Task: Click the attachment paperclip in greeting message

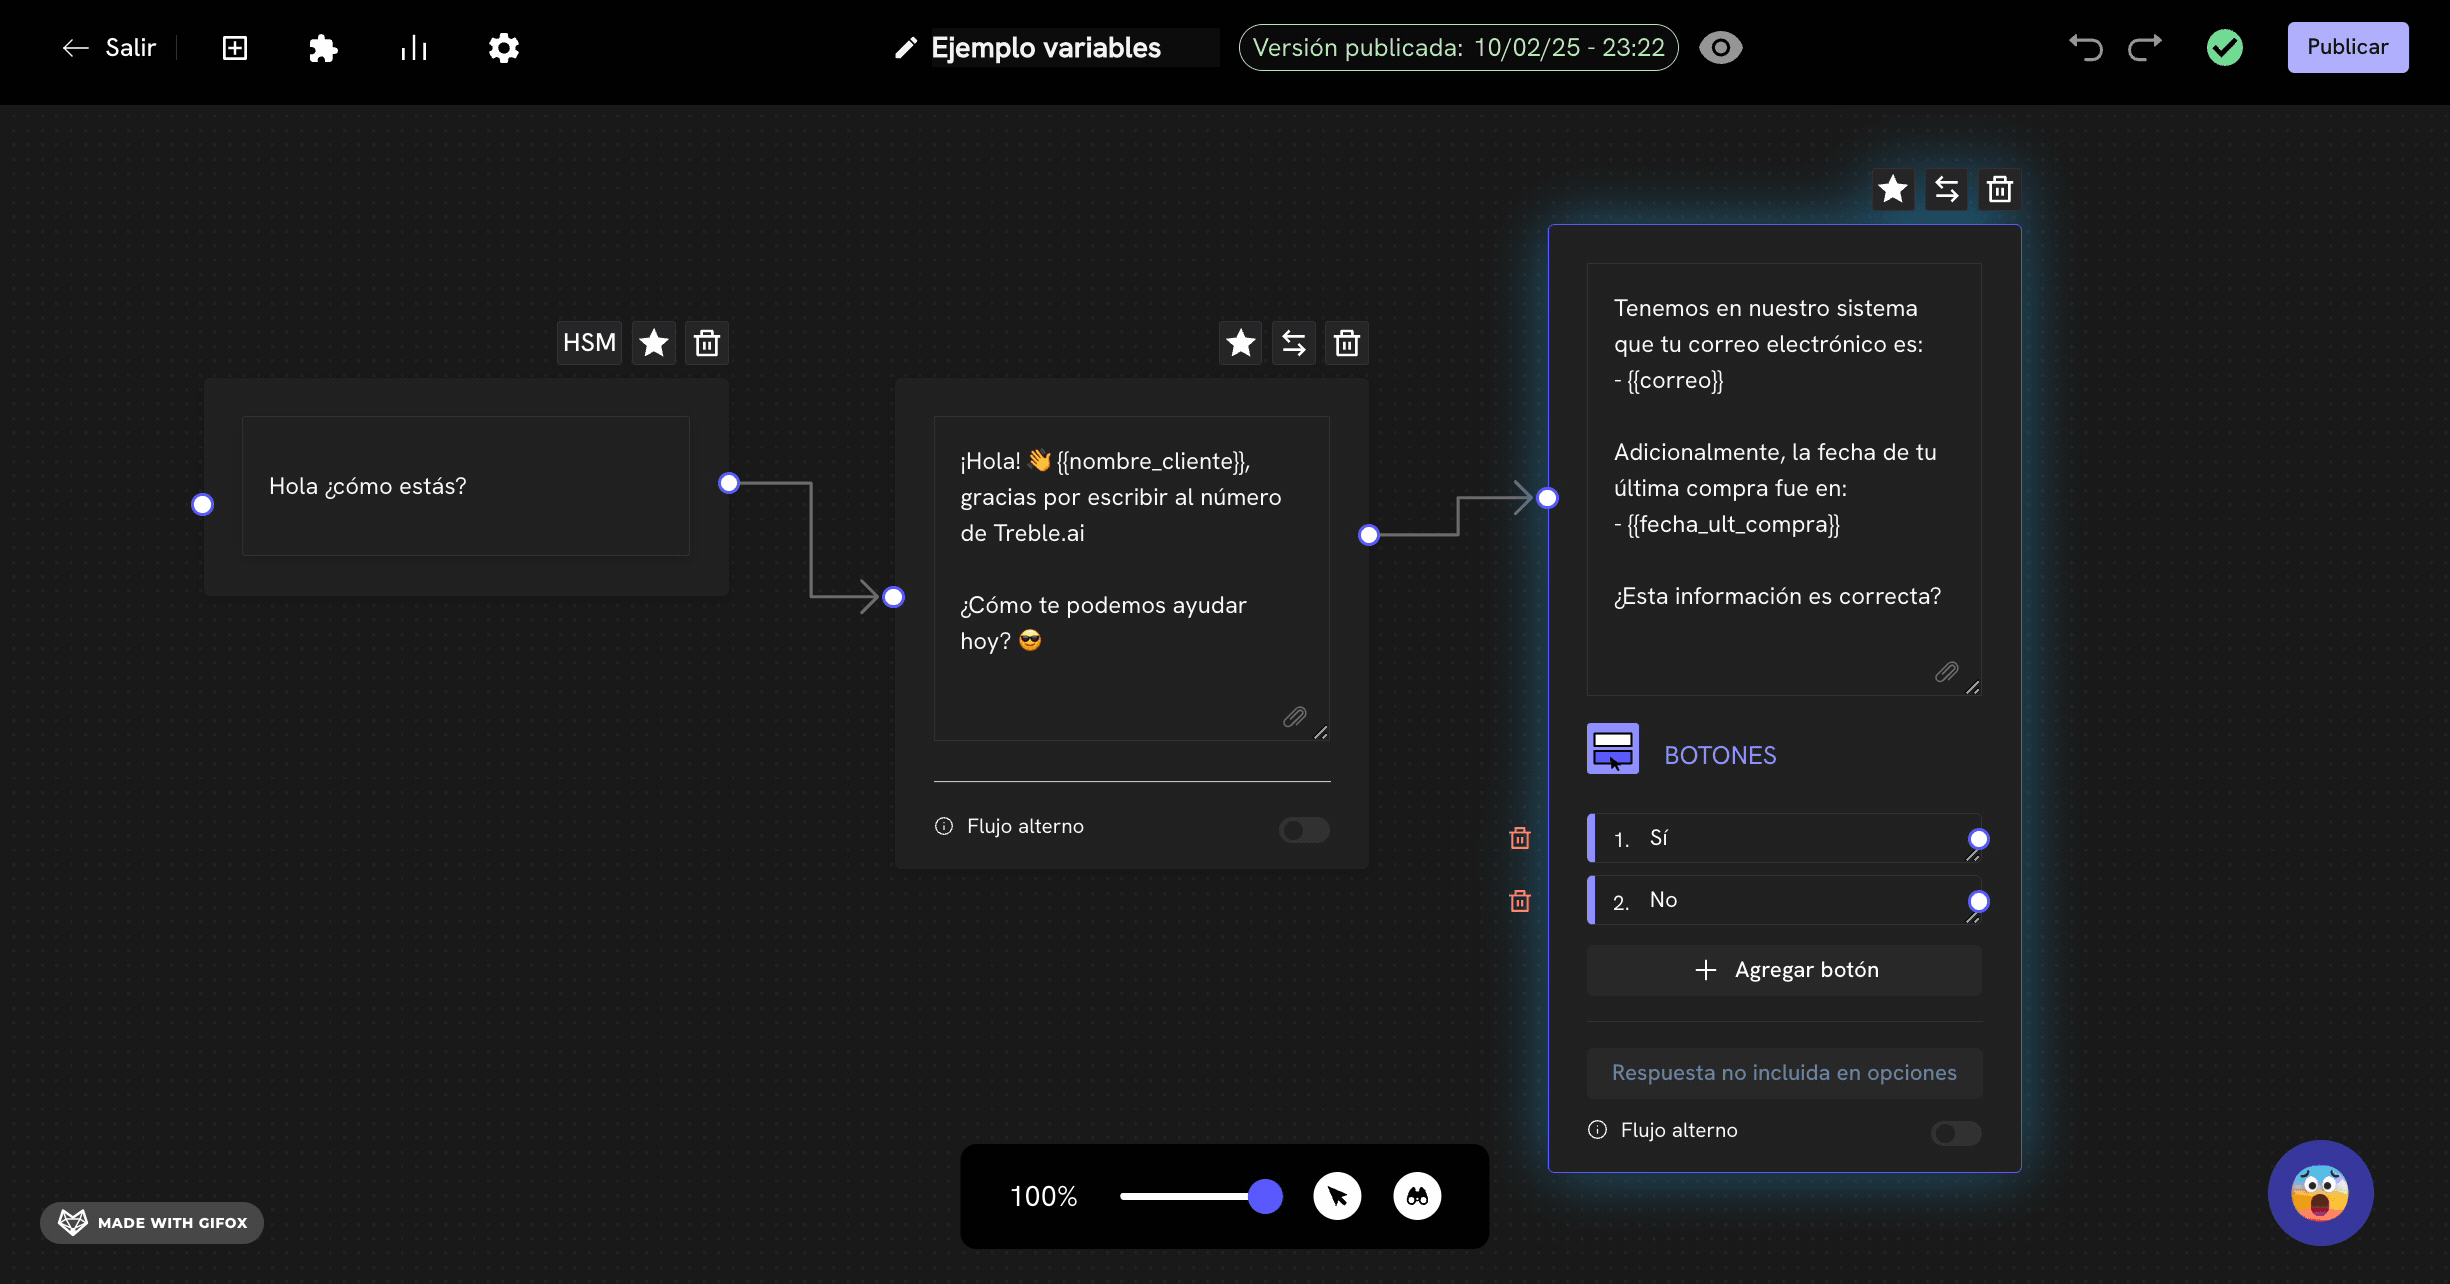Action: pyautogui.click(x=1294, y=717)
